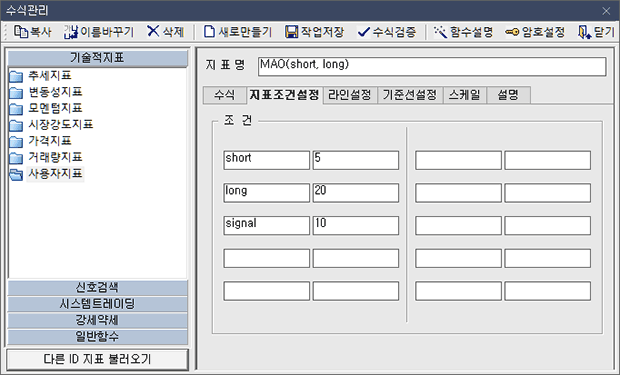Expand the 시스템트레이딩 section
The width and height of the screenshot is (620, 375).
point(98,304)
